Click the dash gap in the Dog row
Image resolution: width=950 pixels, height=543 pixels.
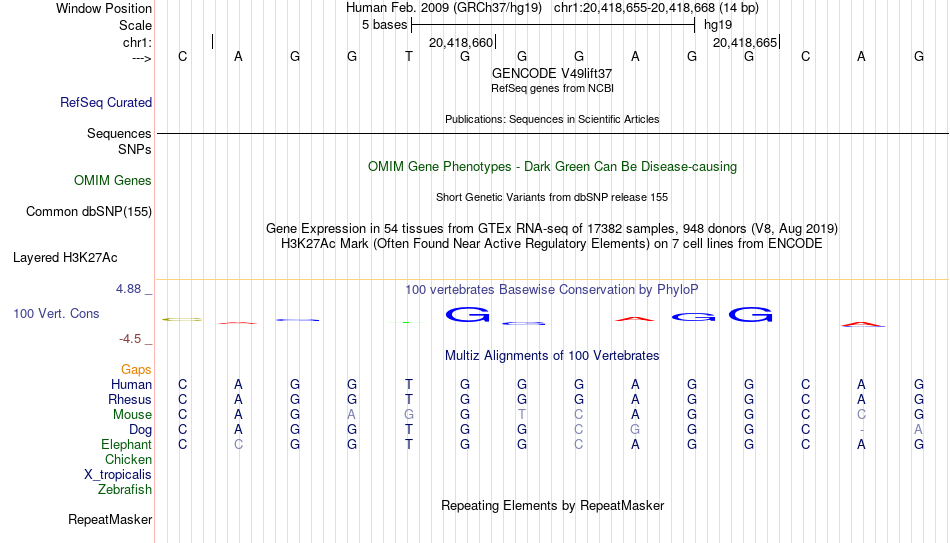coord(862,430)
